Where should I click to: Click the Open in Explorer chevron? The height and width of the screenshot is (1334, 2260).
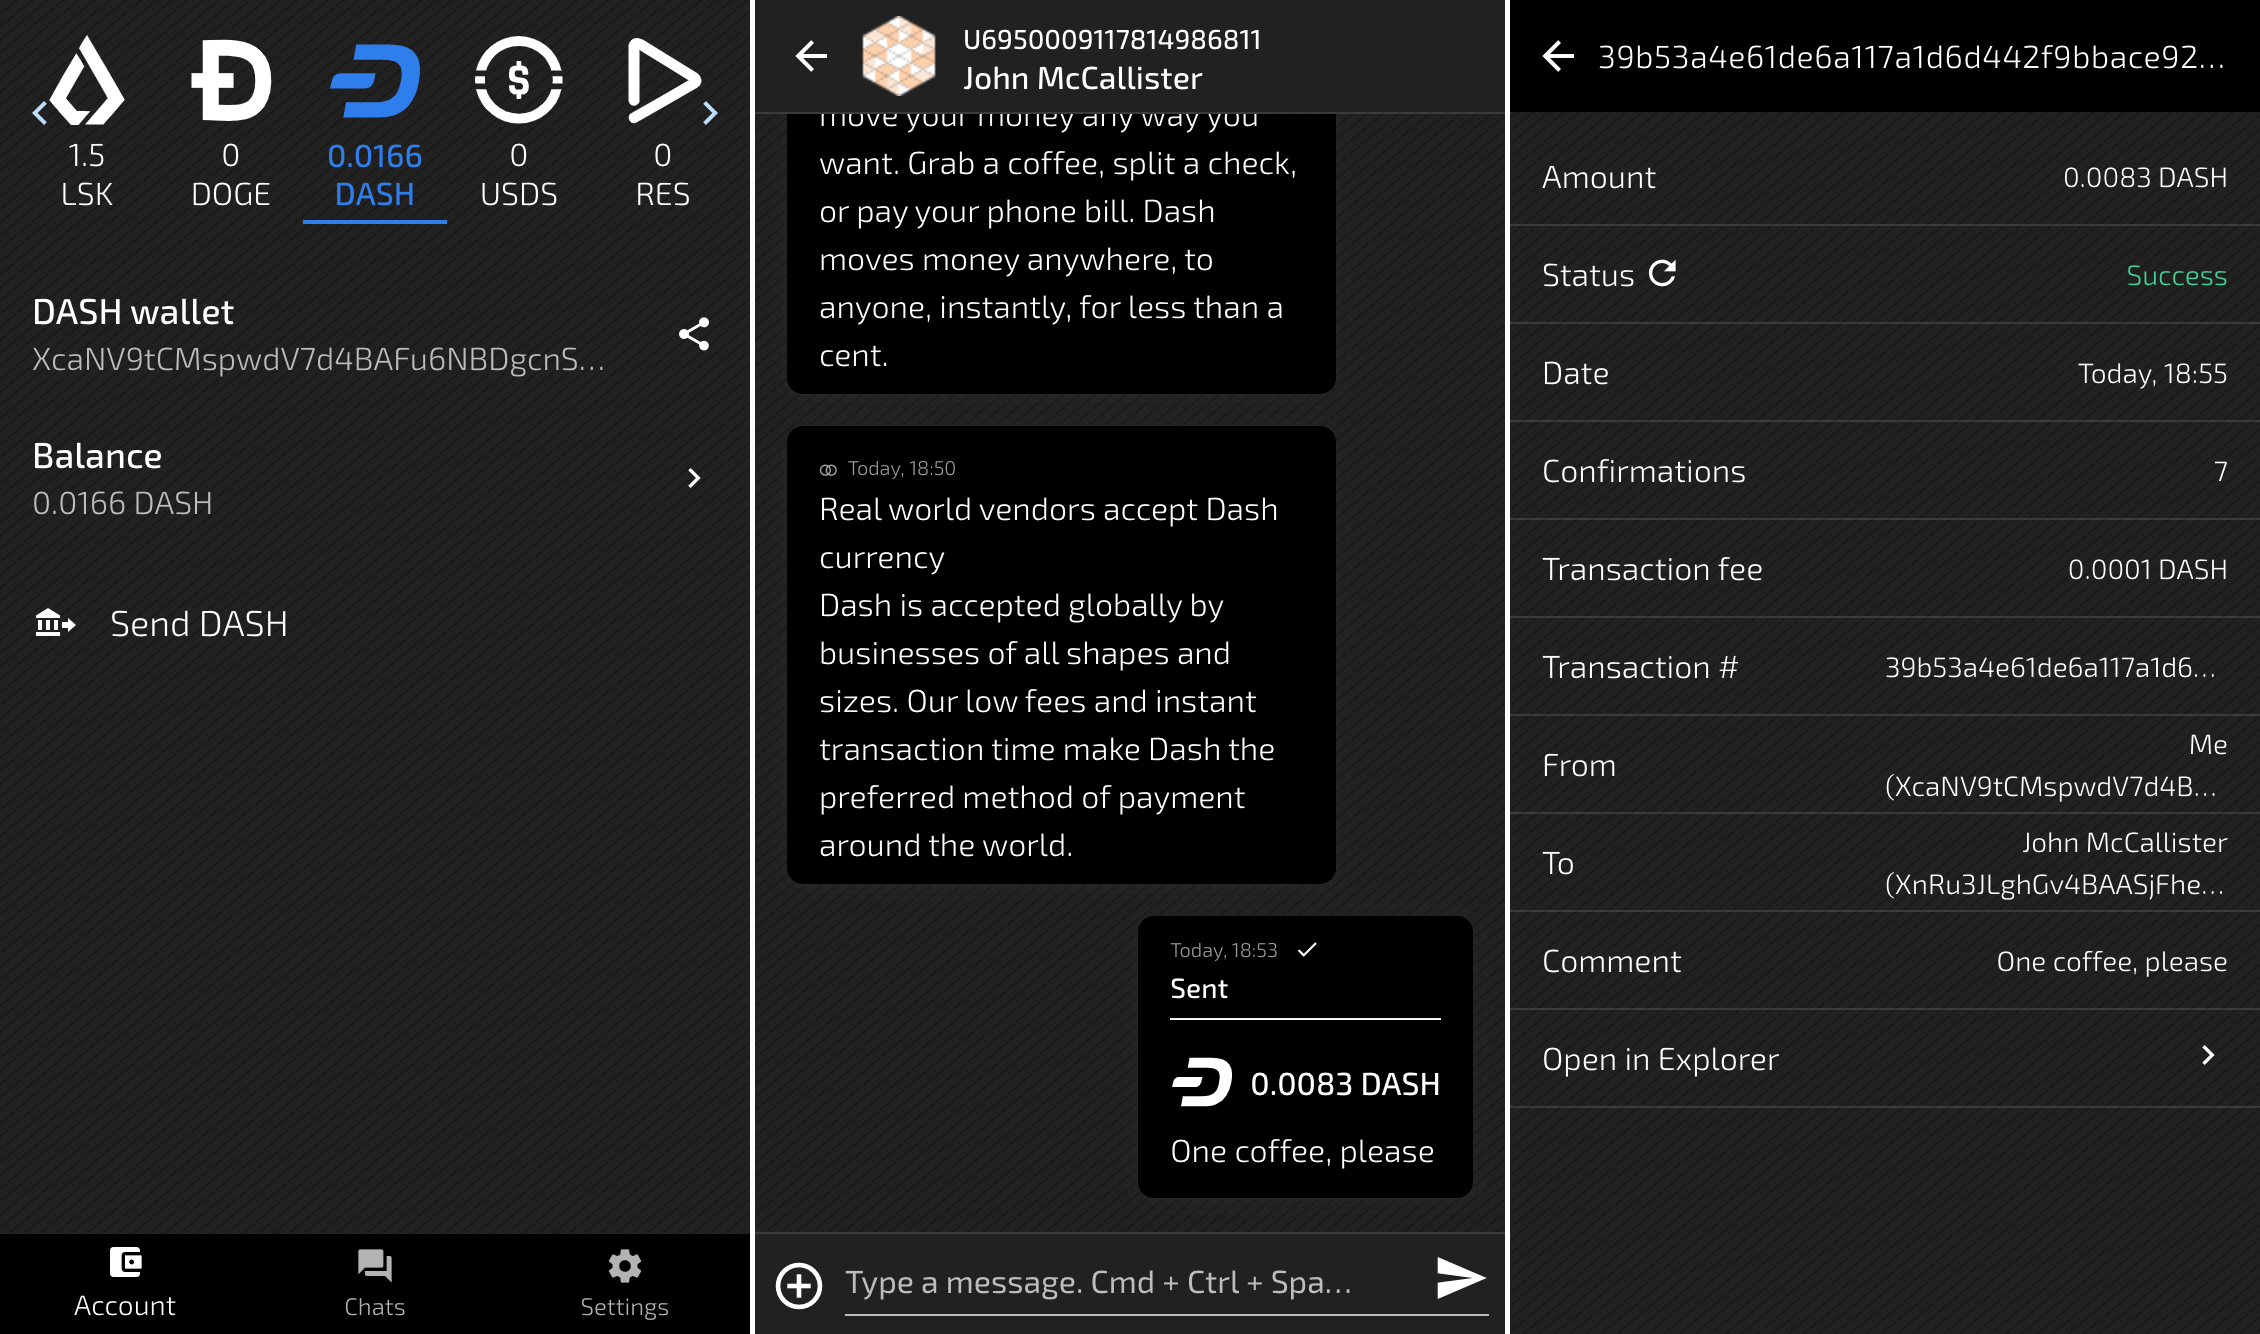(x=2208, y=1056)
